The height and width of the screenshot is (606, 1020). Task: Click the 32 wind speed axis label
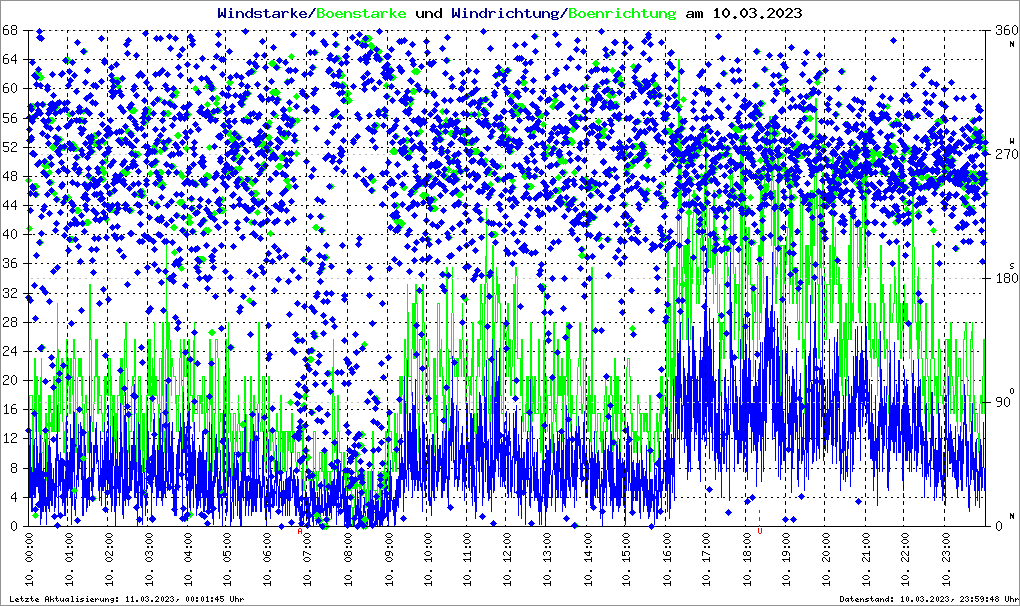tap(10, 293)
